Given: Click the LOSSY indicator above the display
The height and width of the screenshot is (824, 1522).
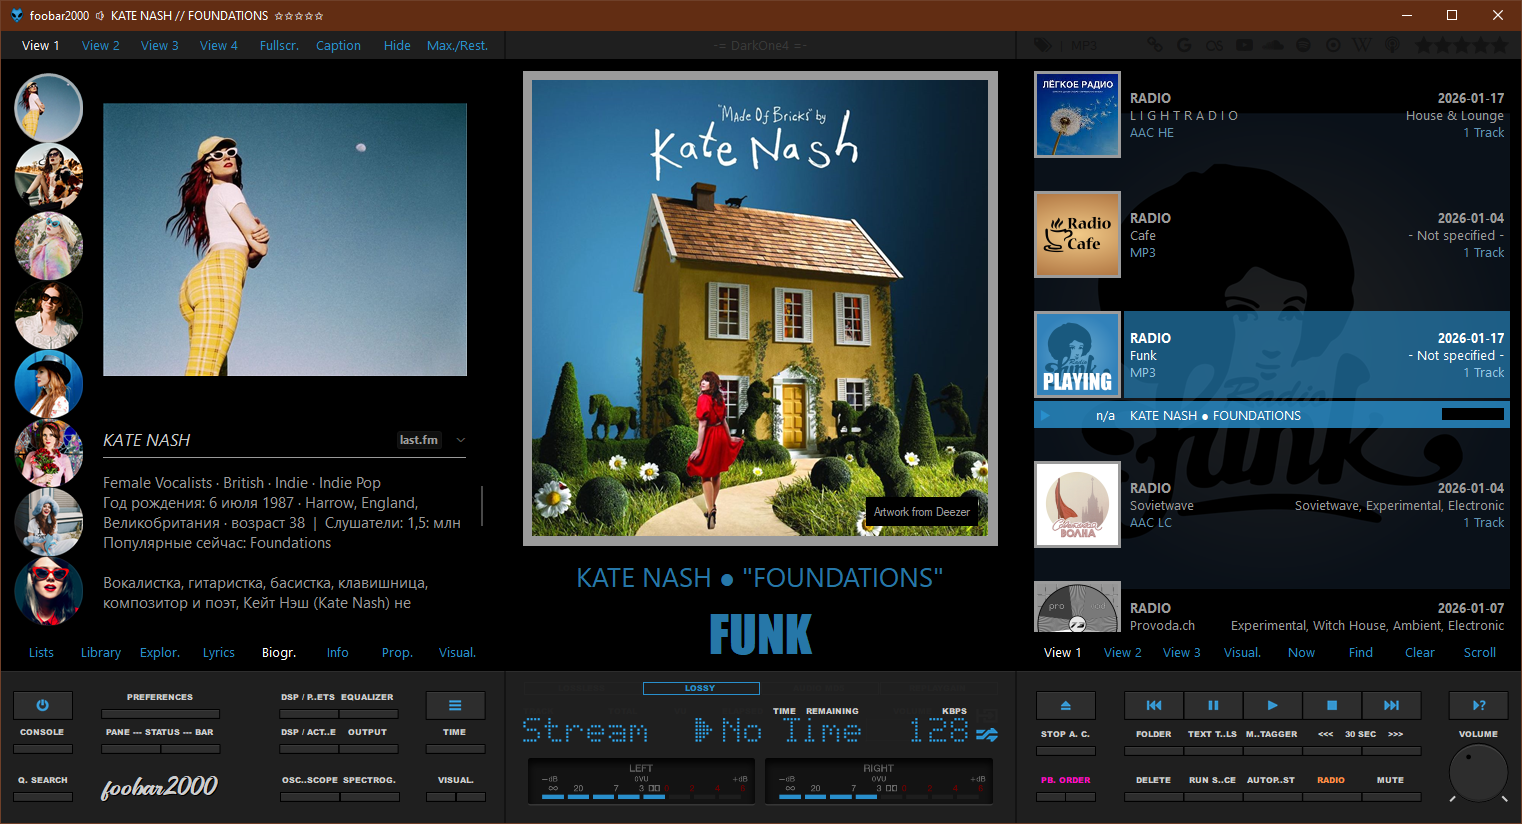Looking at the screenshot, I should click(x=700, y=688).
